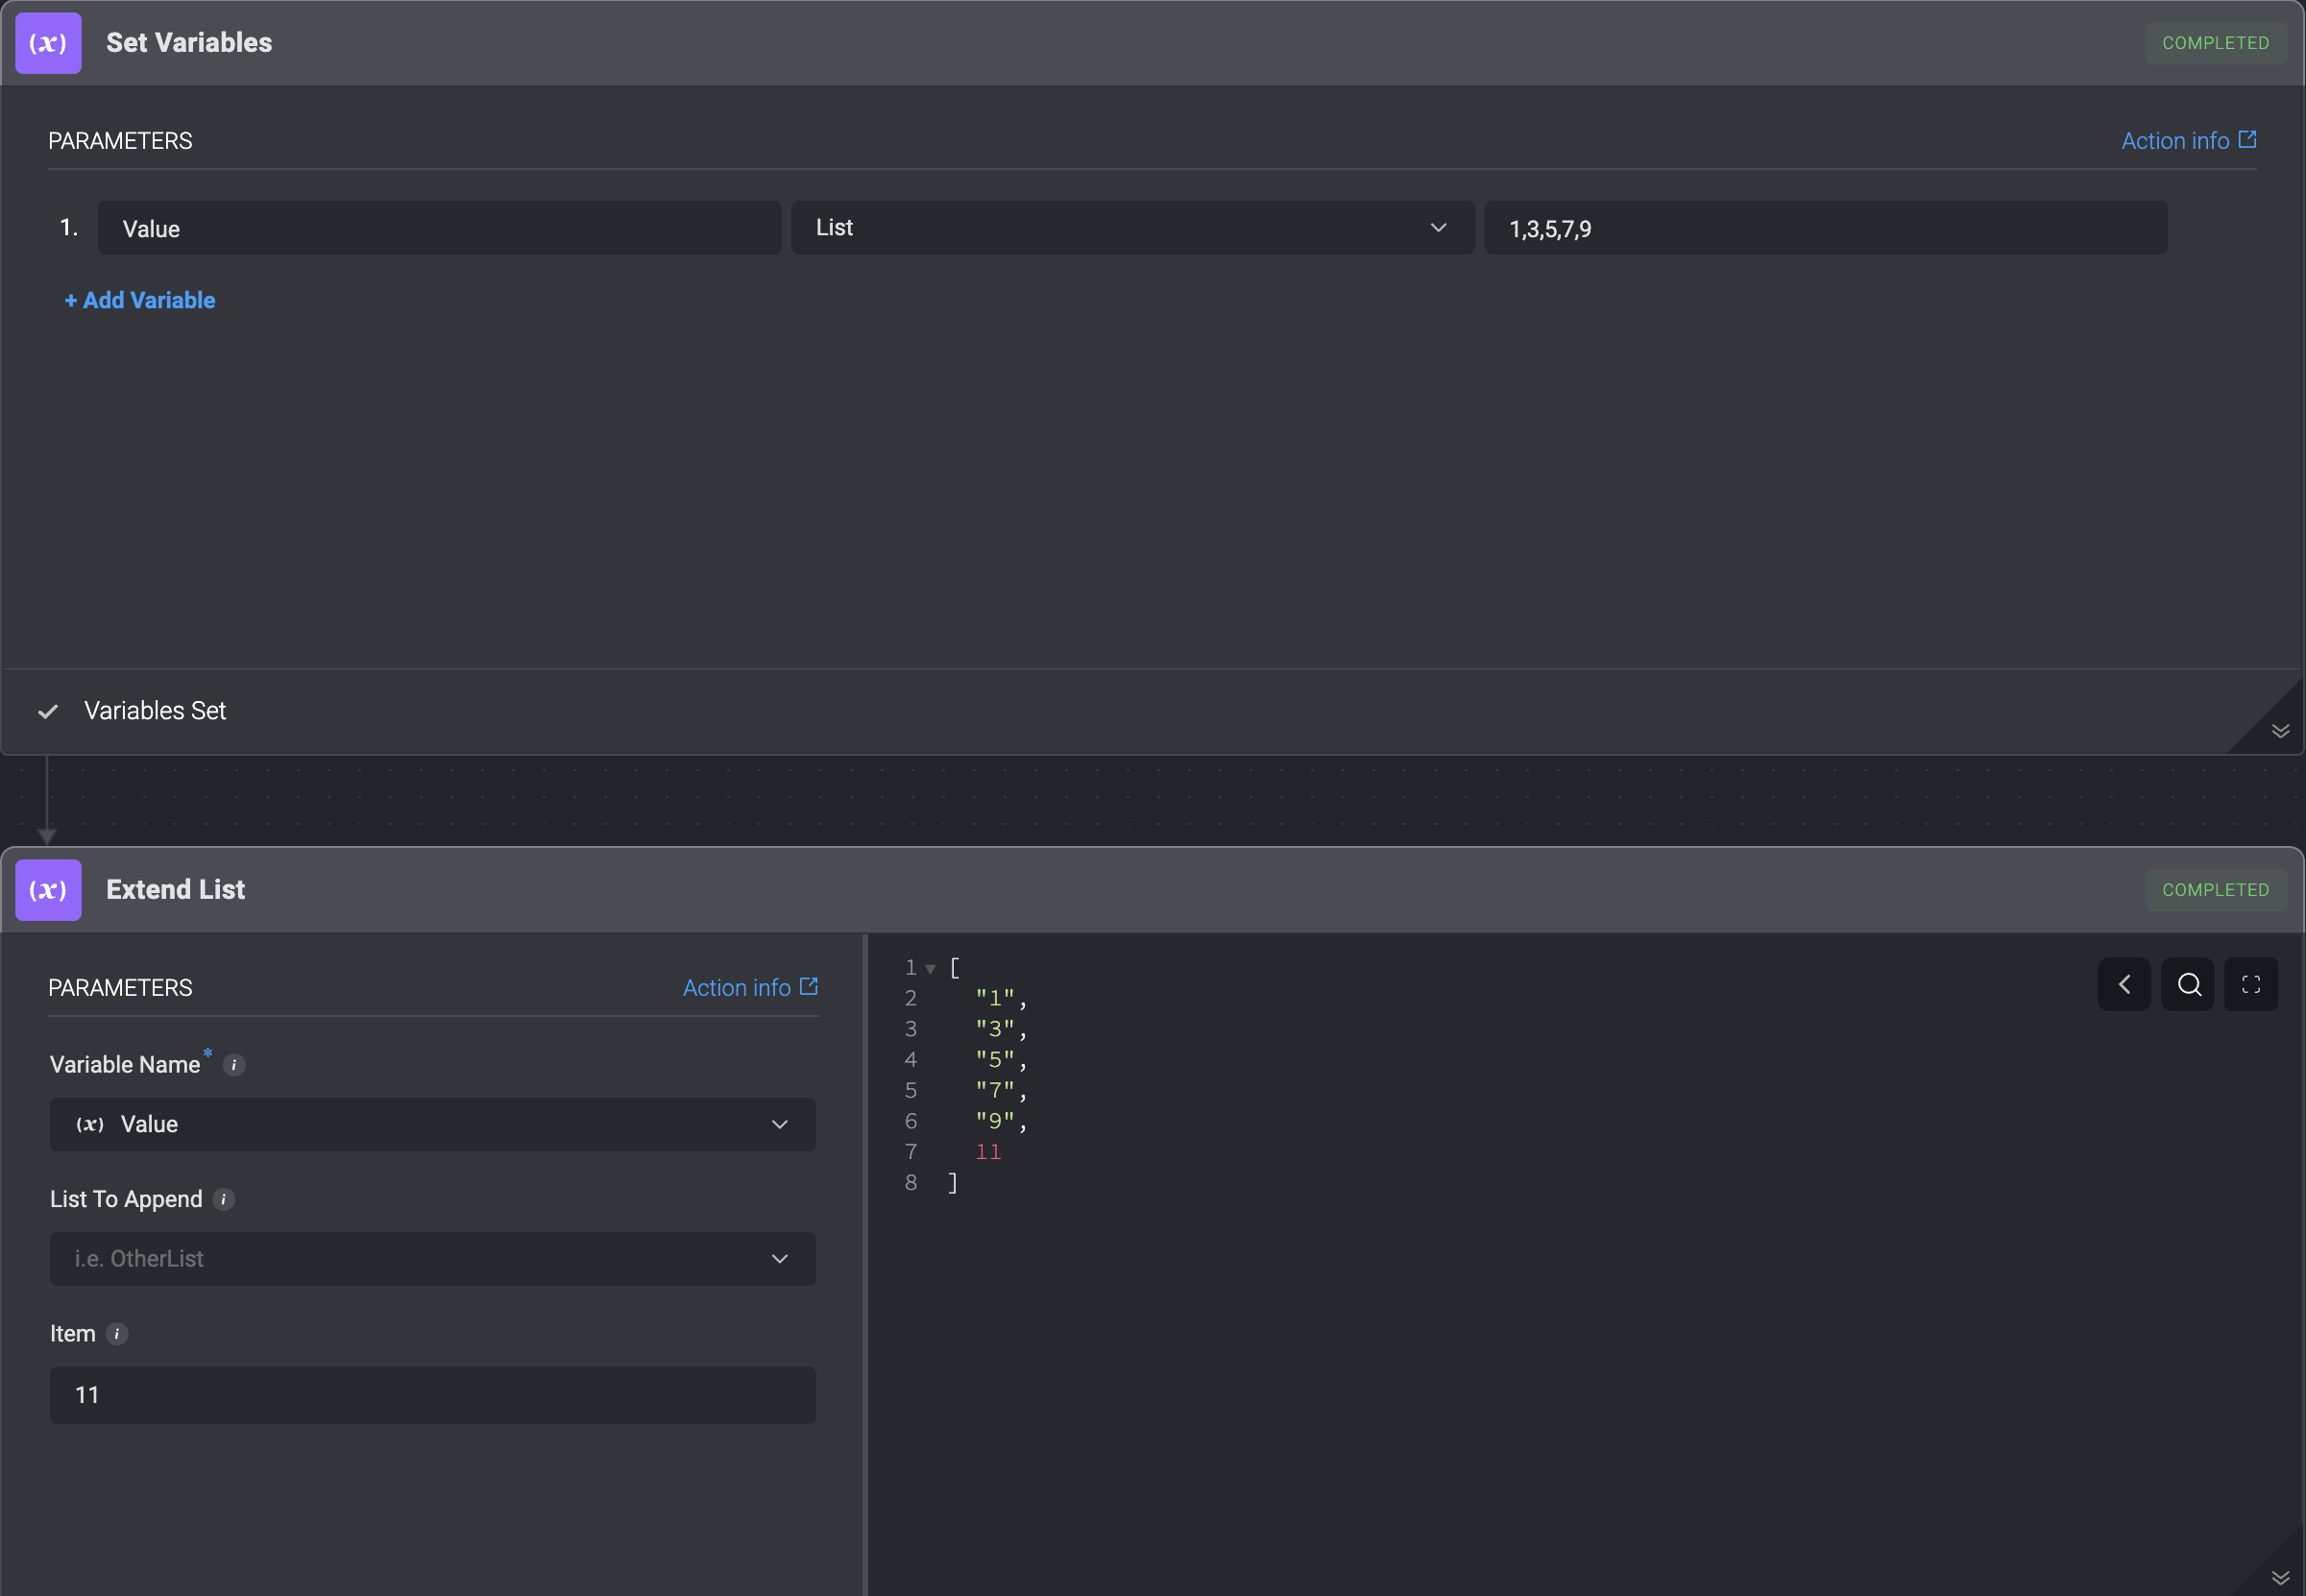The height and width of the screenshot is (1596, 2306).
Task: Click the PARAMETERS heading in Extend List
Action: point(120,988)
